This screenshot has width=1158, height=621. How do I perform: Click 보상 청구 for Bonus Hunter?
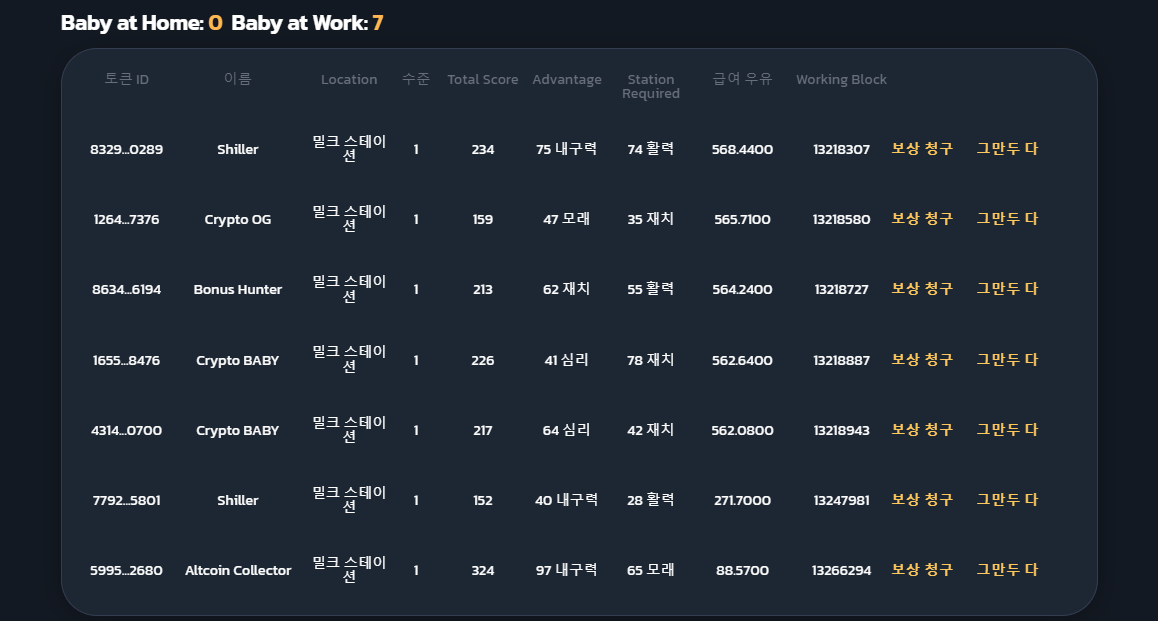[x=922, y=289]
